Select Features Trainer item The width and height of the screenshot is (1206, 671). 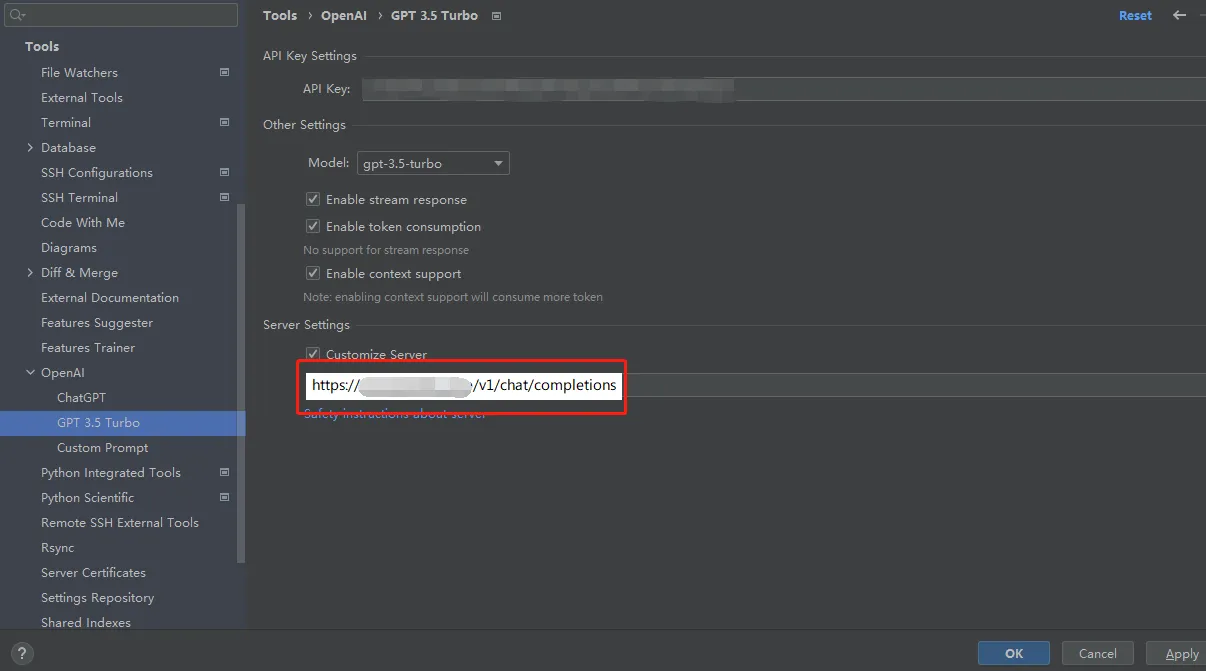(88, 347)
